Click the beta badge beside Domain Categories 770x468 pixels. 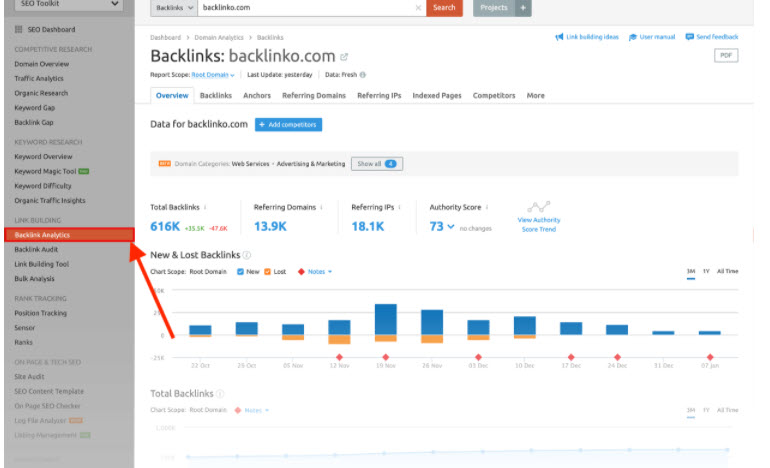pos(165,164)
